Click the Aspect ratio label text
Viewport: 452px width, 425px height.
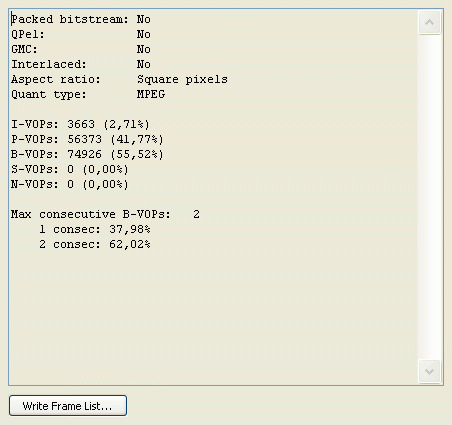(x=56, y=79)
